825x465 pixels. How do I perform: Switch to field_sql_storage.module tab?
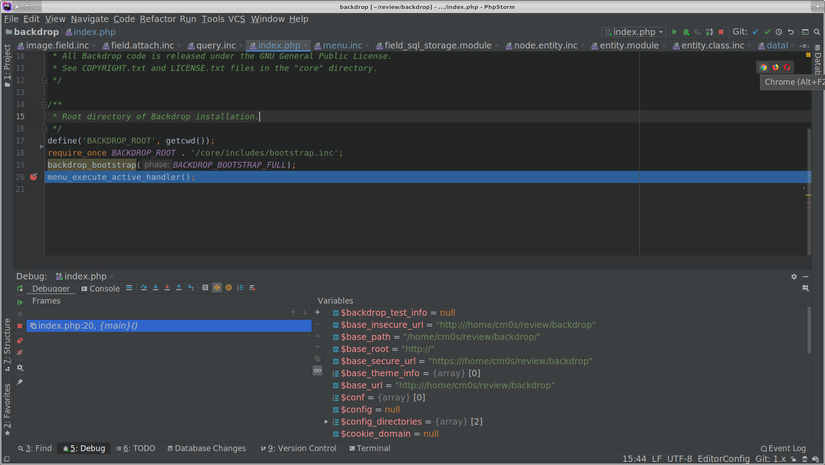[x=438, y=46]
